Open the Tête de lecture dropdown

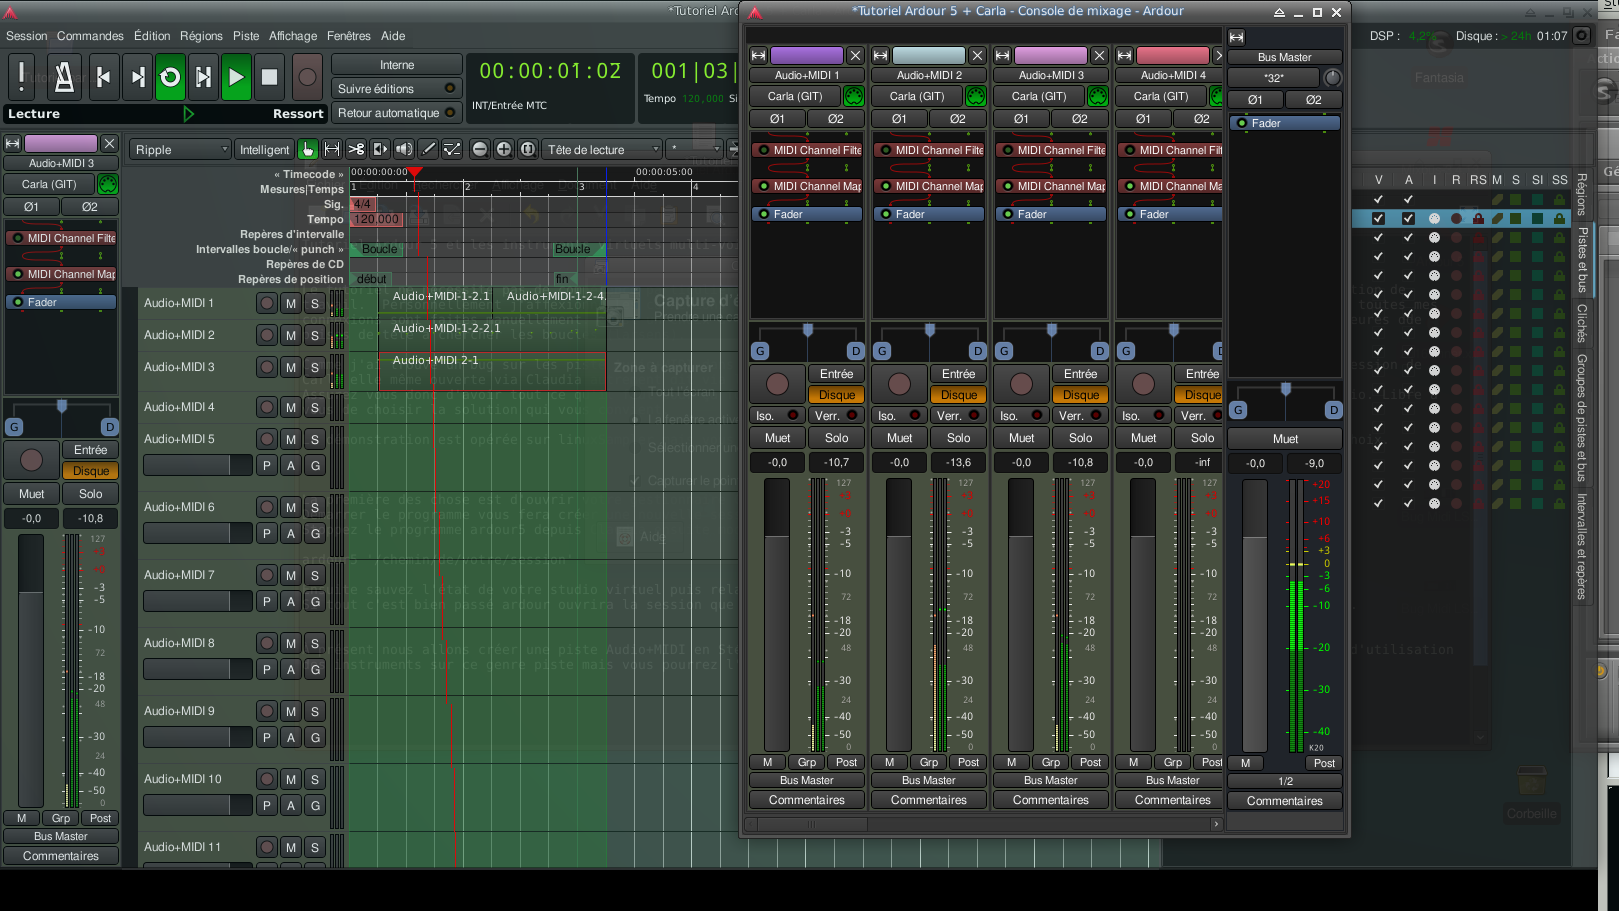click(x=602, y=150)
